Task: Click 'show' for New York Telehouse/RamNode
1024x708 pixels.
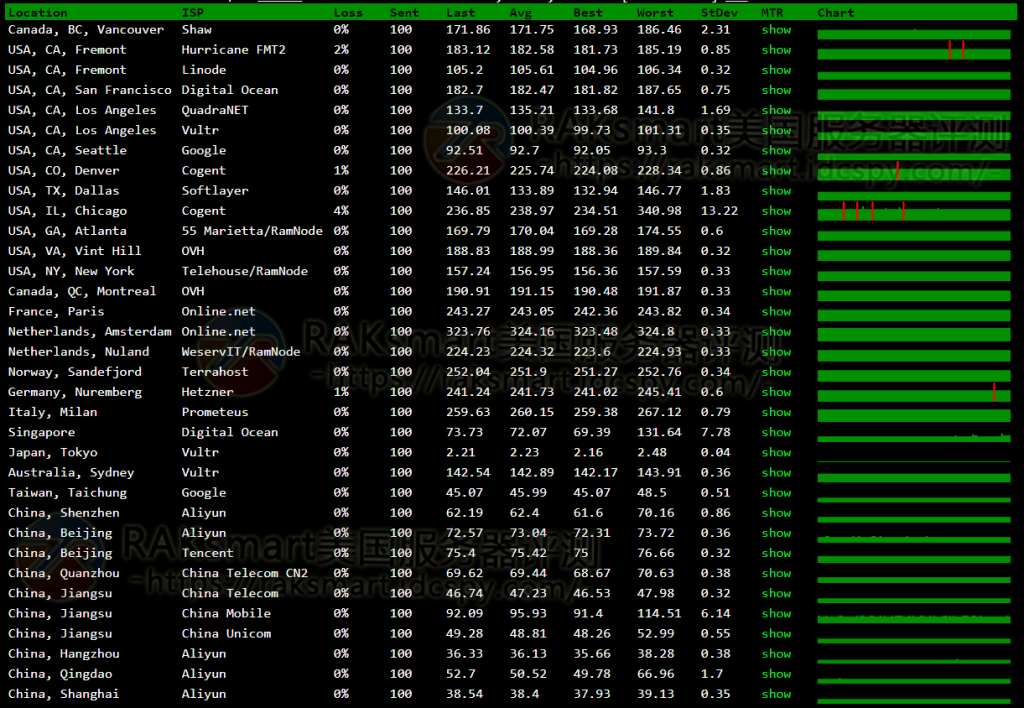Action: 776,271
